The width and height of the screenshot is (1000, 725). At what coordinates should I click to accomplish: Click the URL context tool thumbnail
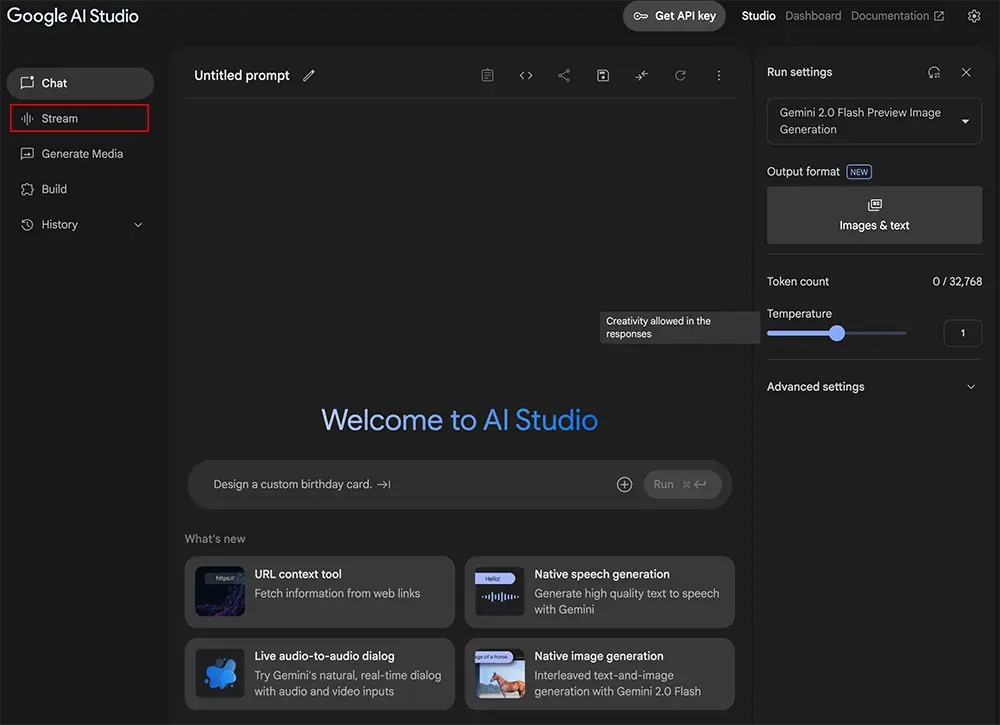220,591
